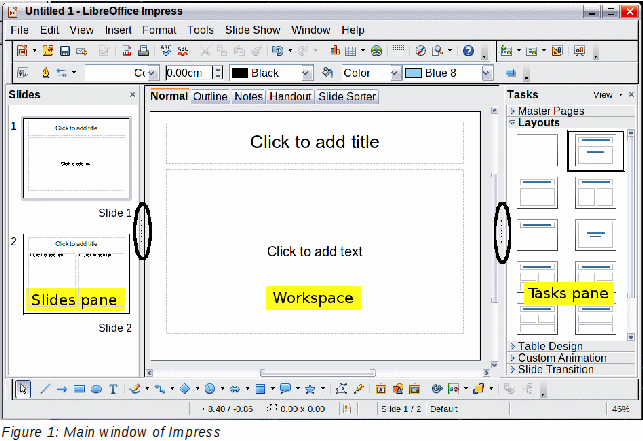Click the Slide Design icon
The width and height of the screenshot is (643, 441).
557,50
